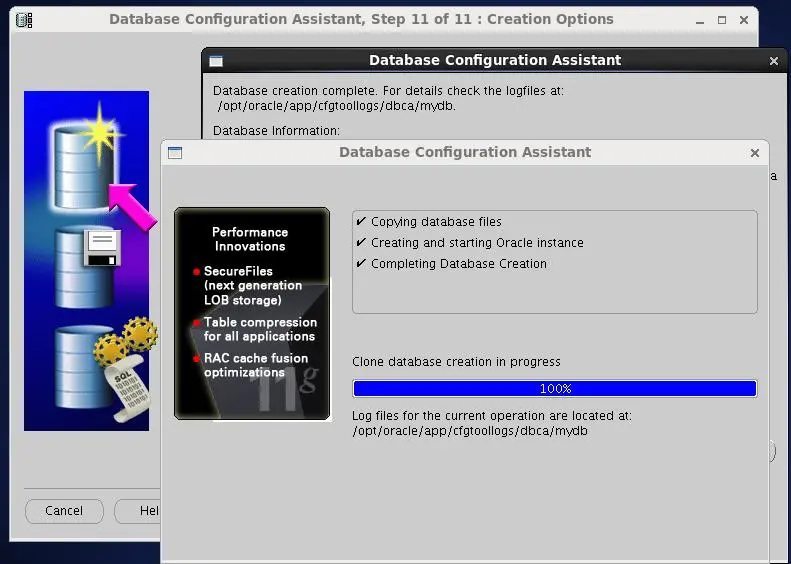Click the 'Database Information:' label
This screenshot has width=791, height=564.
pos(276,131)
